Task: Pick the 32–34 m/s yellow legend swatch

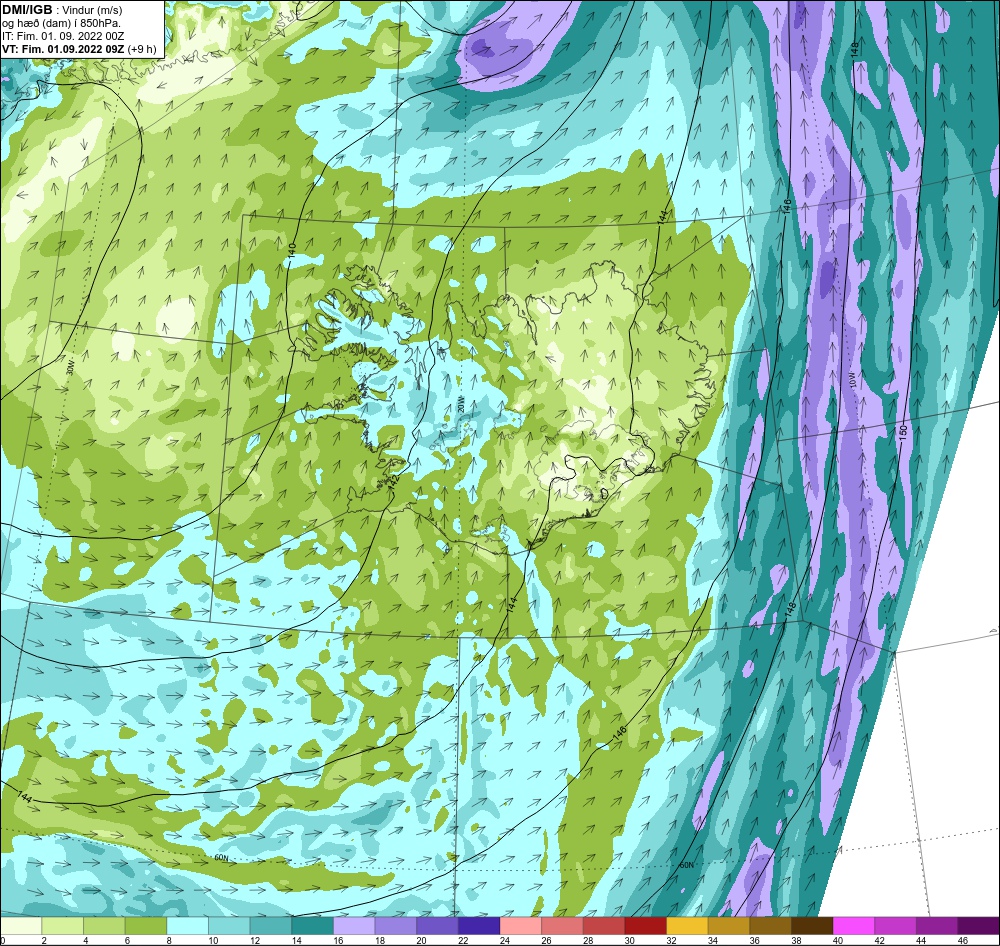Action: (x=688, y=926)
